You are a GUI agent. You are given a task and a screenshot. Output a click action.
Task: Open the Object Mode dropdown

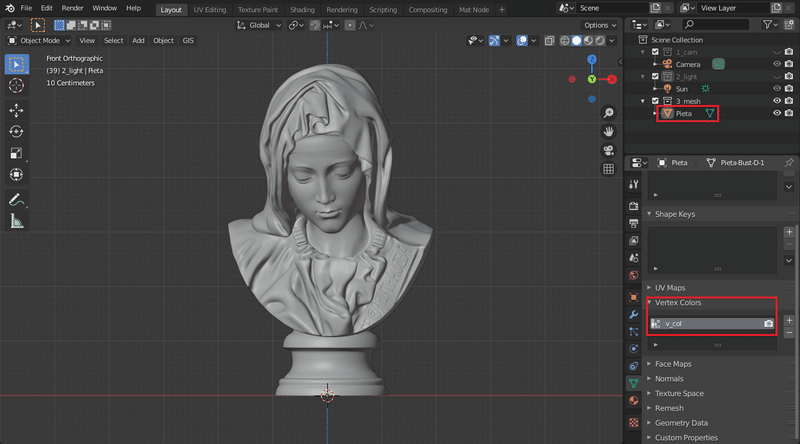point(39,40)
